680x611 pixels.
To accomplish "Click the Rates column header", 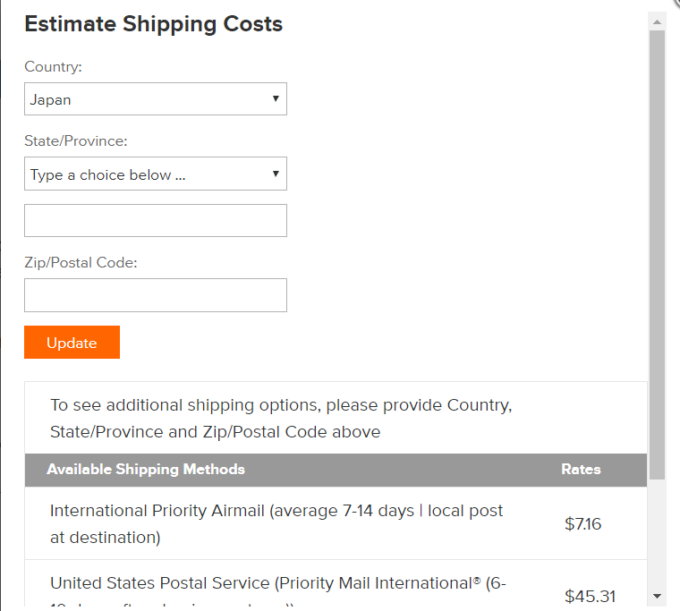I will pyautogui.click(x=581, y=469).
